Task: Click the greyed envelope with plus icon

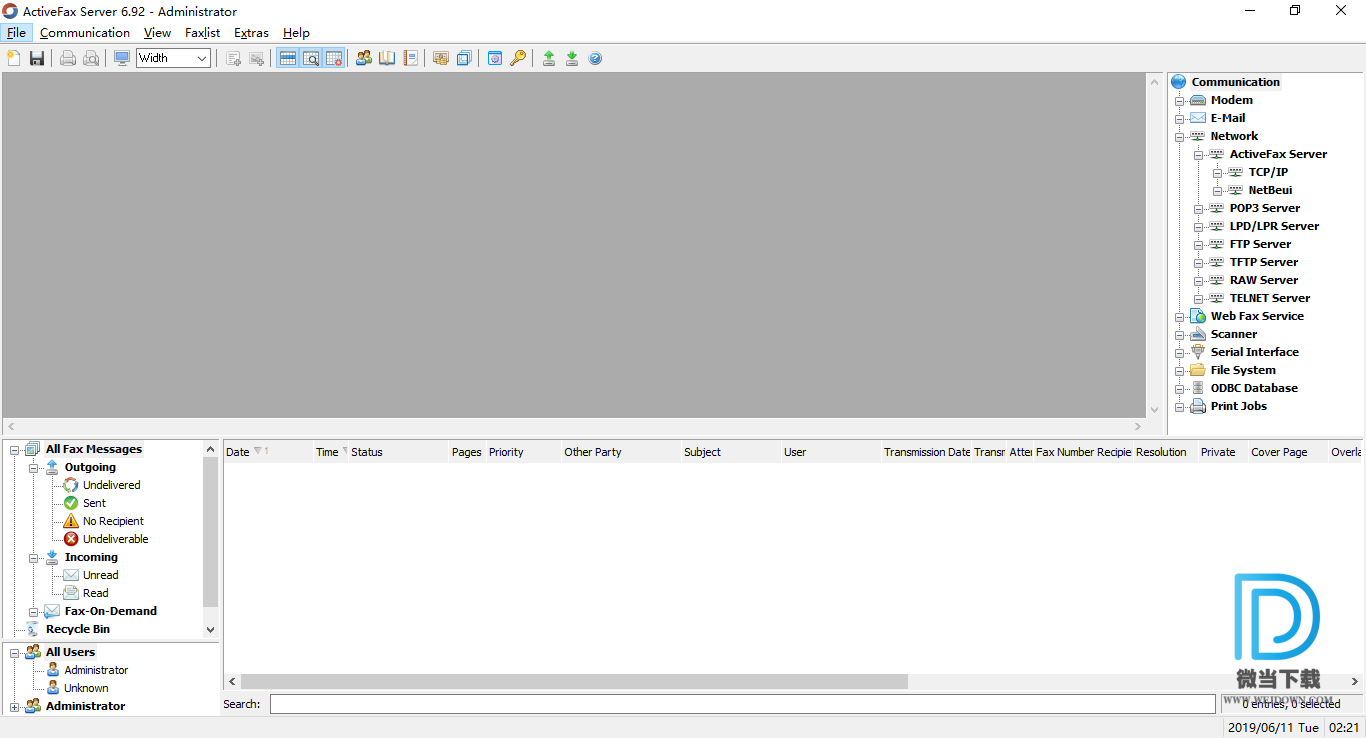Action: click(x=257, y=58)
